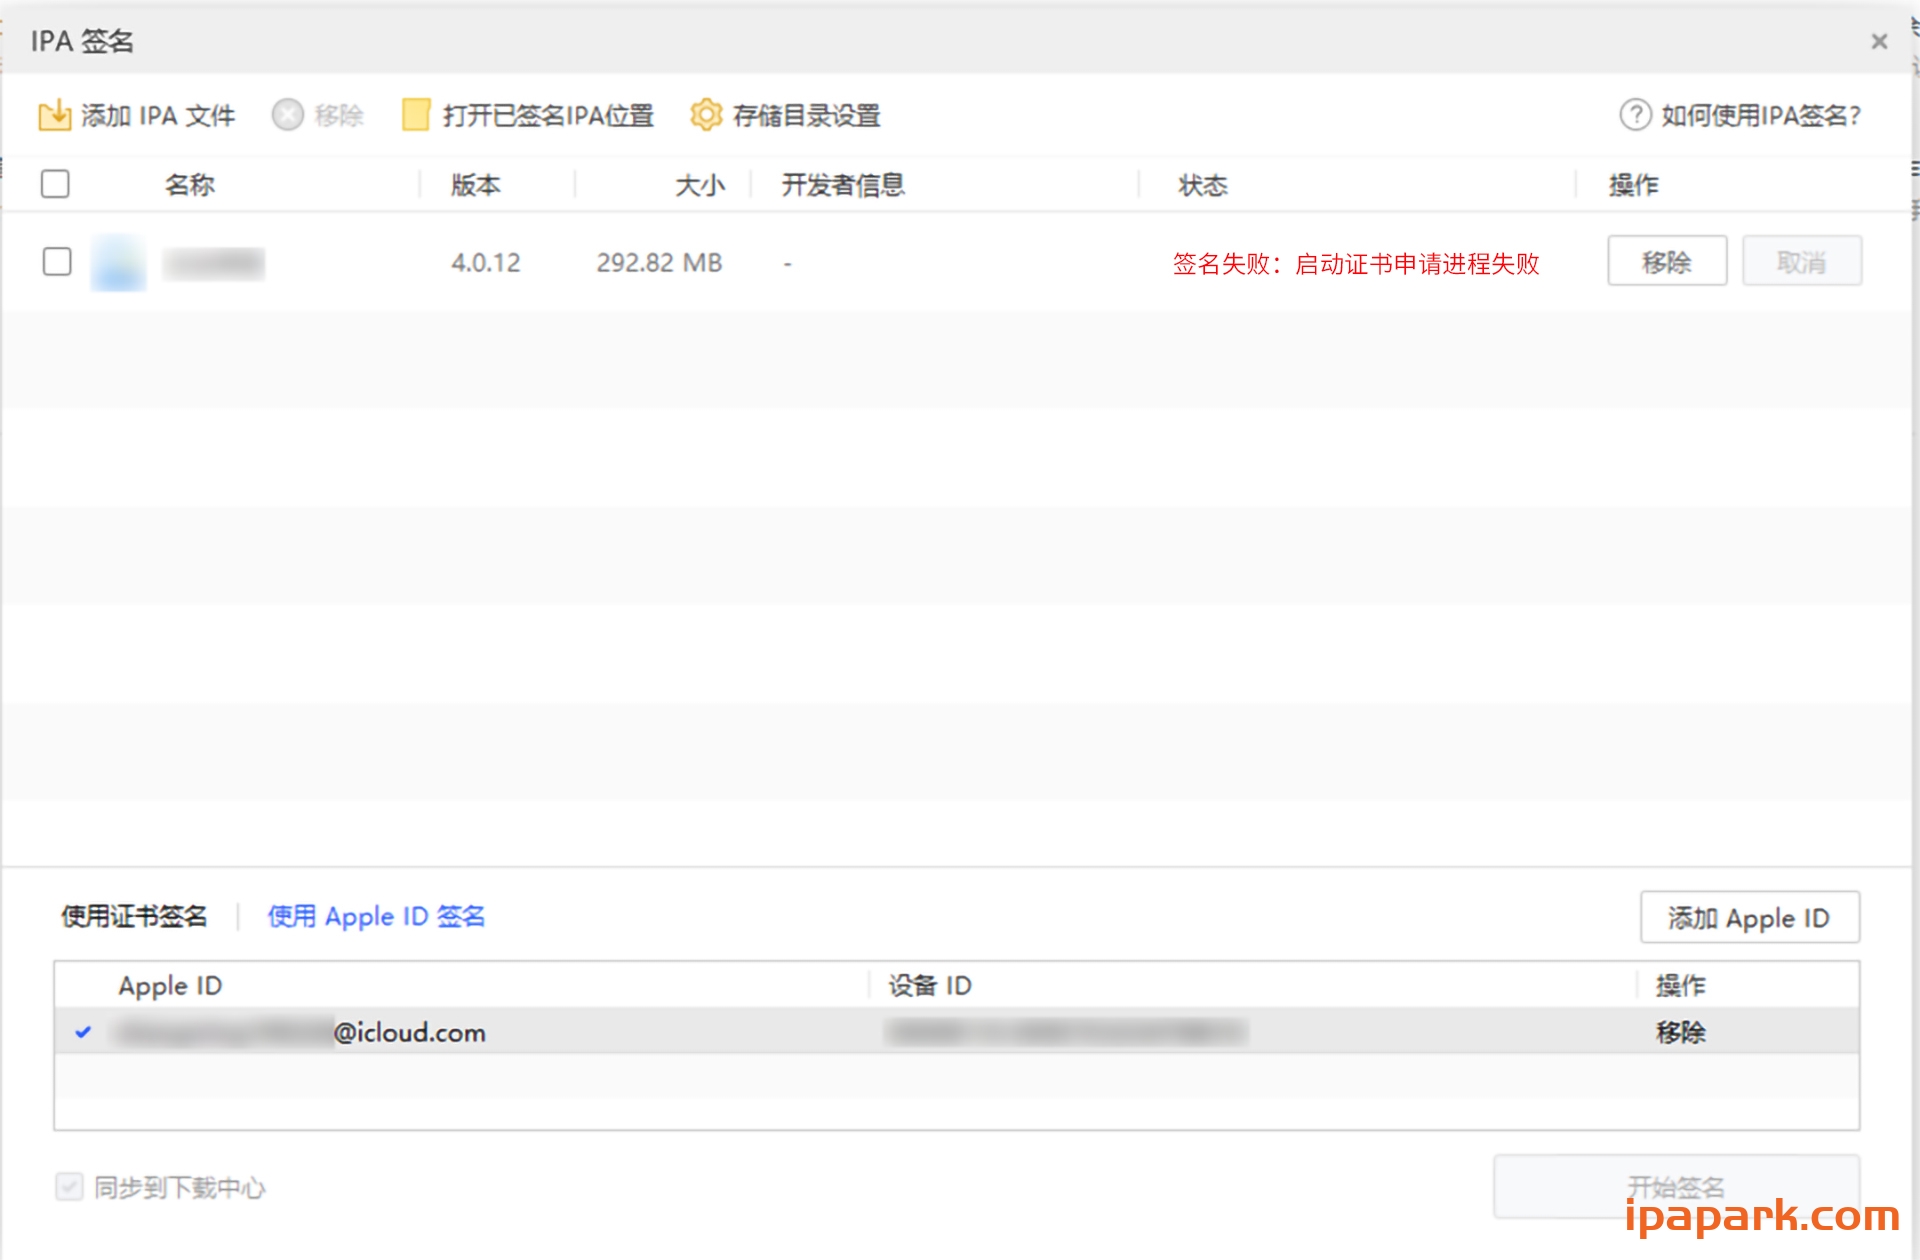Click the 添加 Apple ID button
Screen dimensions: 1920x1260
coord(1749,917)
